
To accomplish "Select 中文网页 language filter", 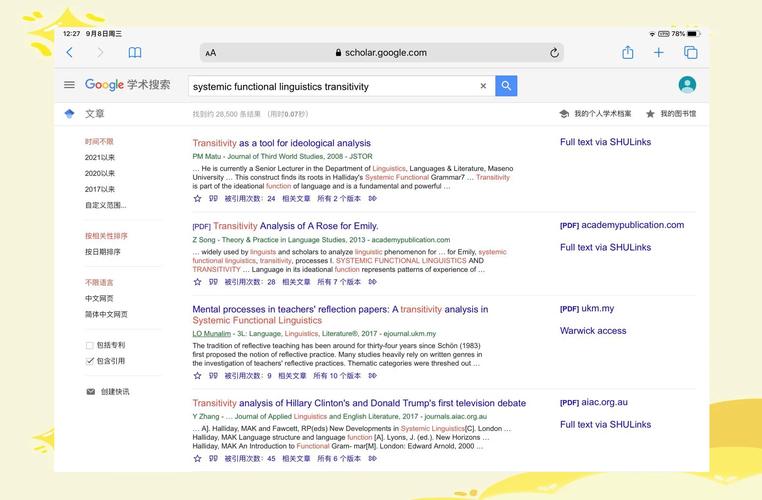I will click(x=99, y=298).
